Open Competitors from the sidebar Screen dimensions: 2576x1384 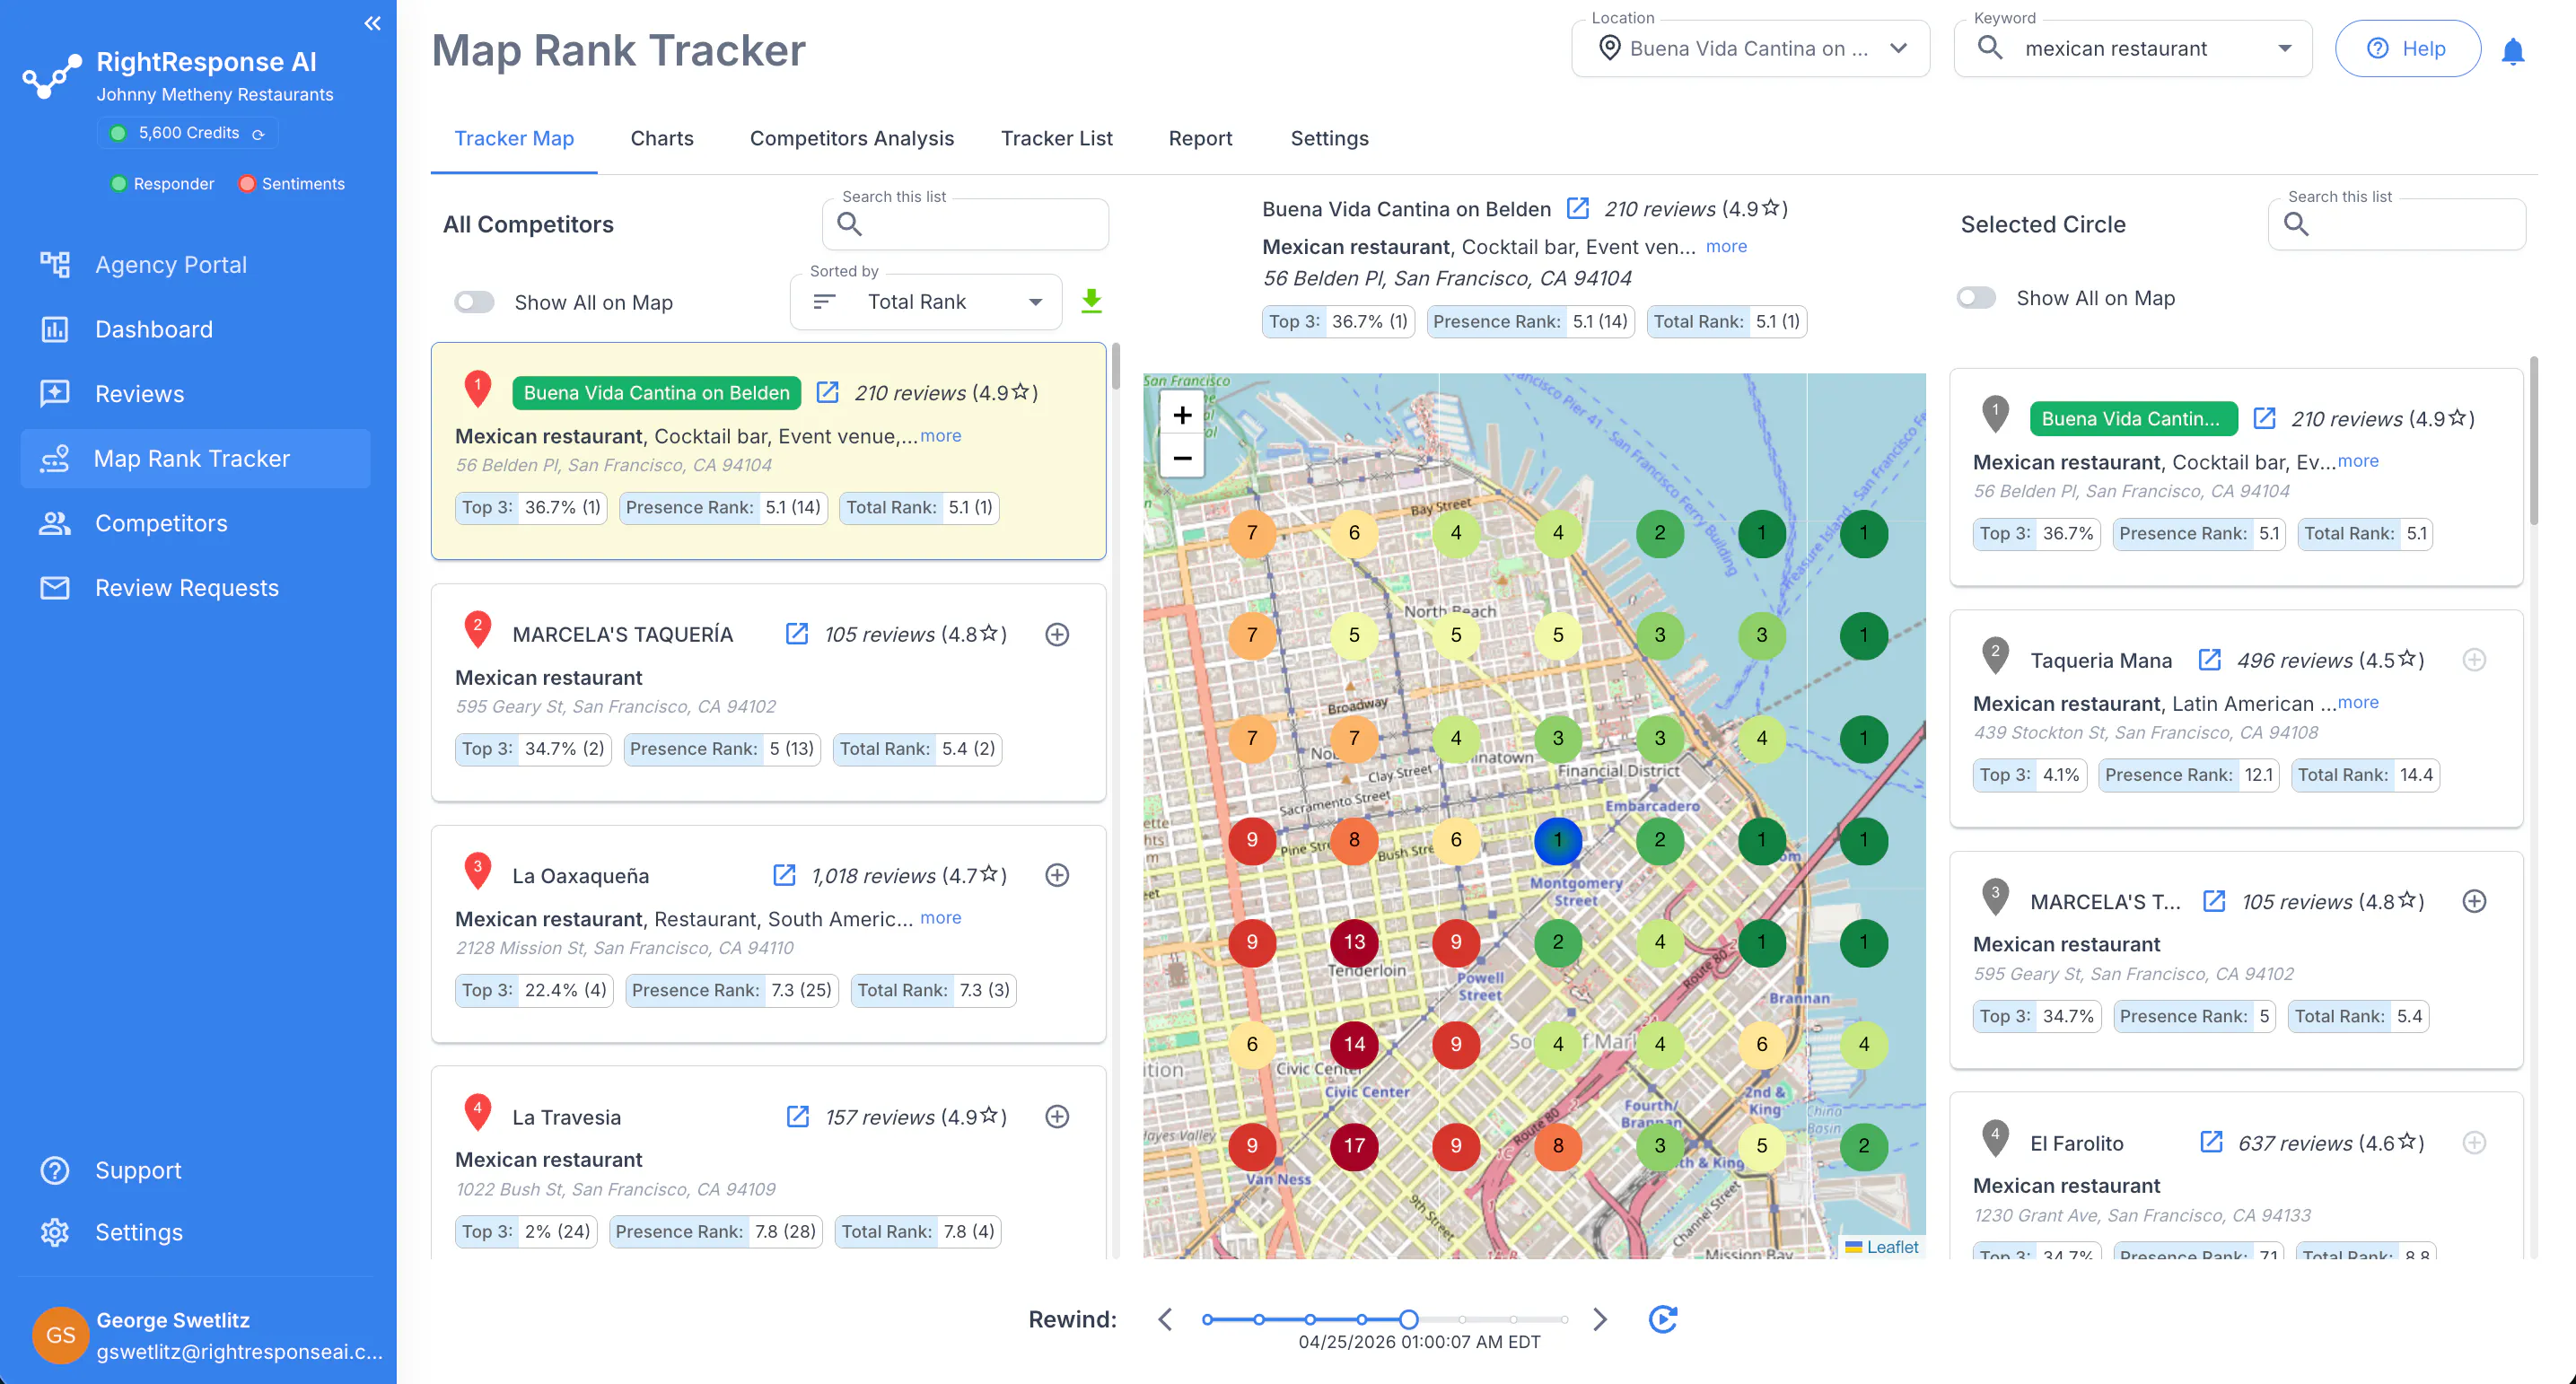[x=196, y=523]
